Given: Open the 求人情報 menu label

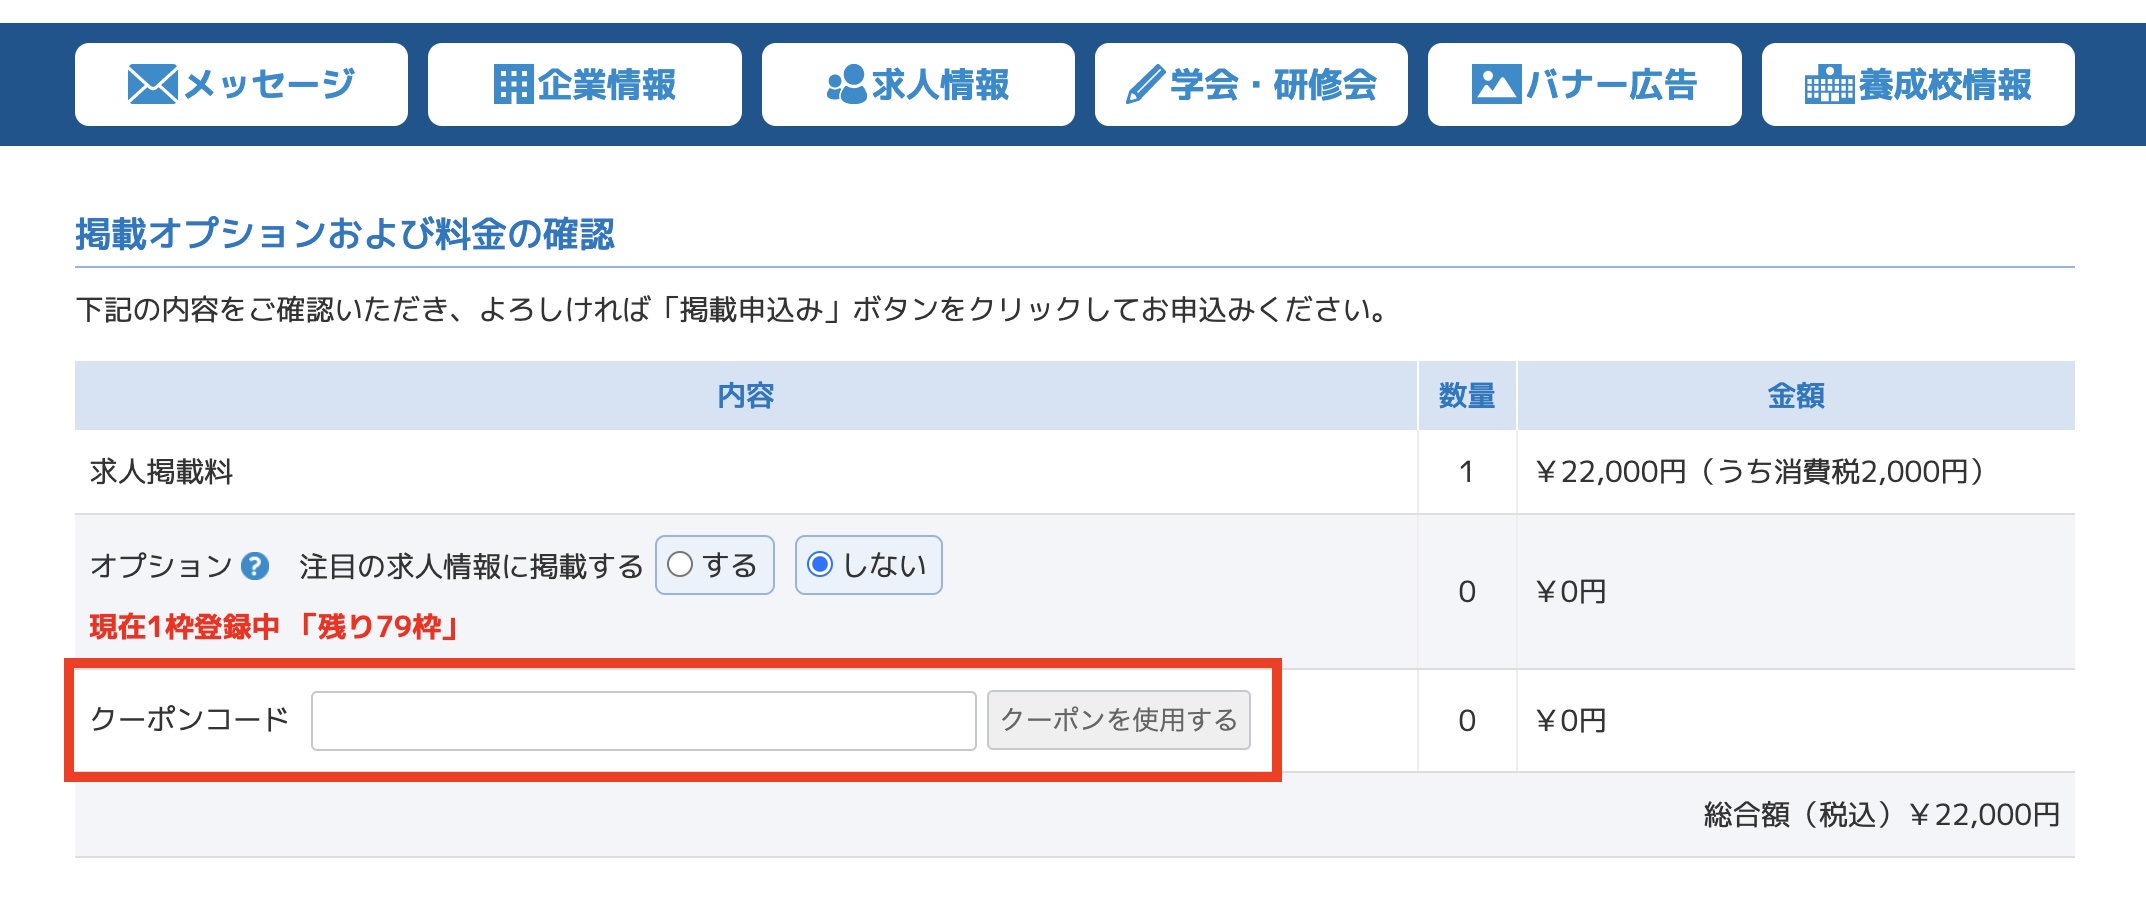Looking at the screenshot, I should 940,84.
